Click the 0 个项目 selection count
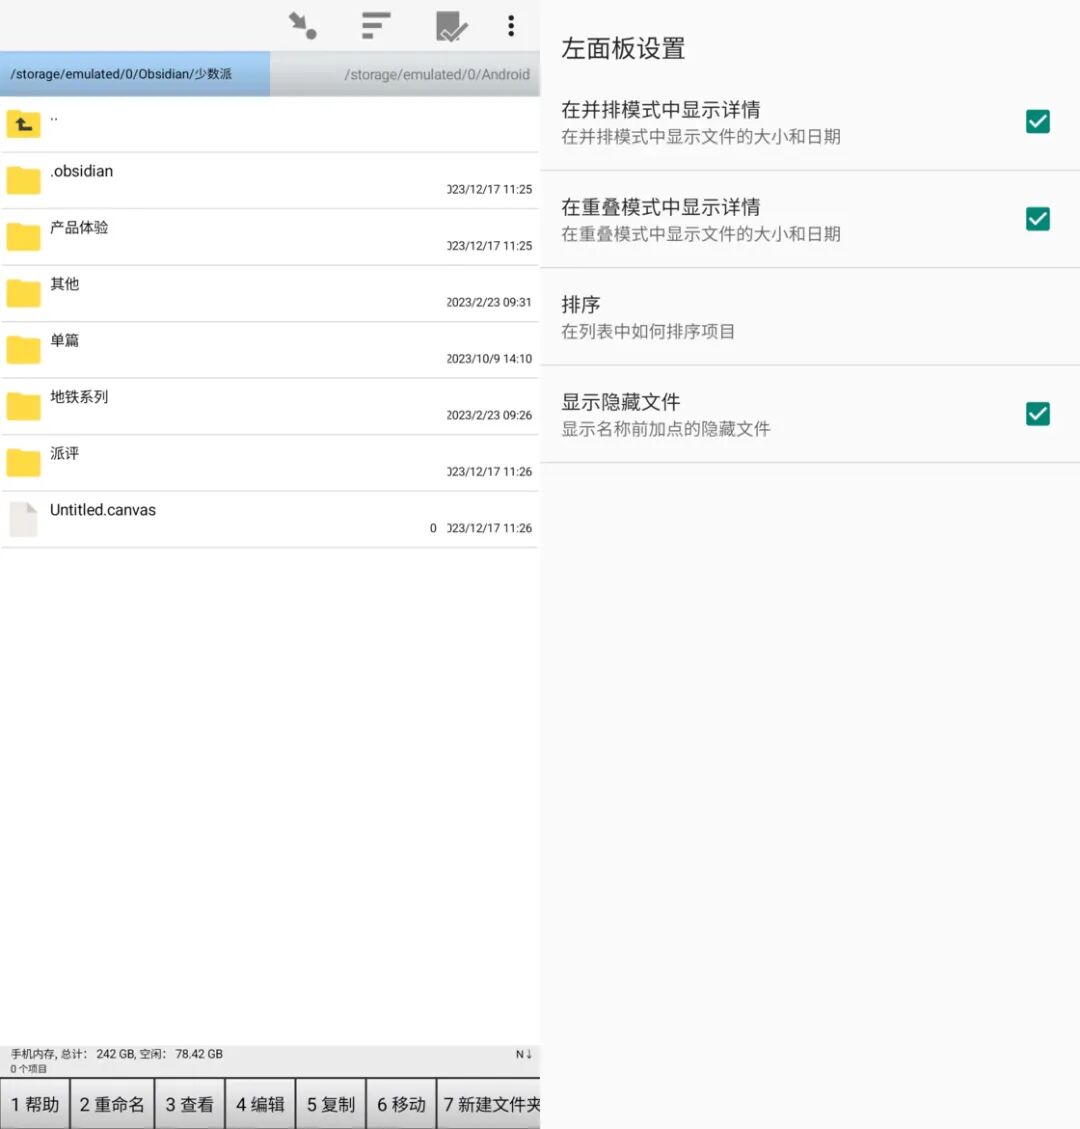Screen dimensions: 1080x1129 pos(29,1069)
